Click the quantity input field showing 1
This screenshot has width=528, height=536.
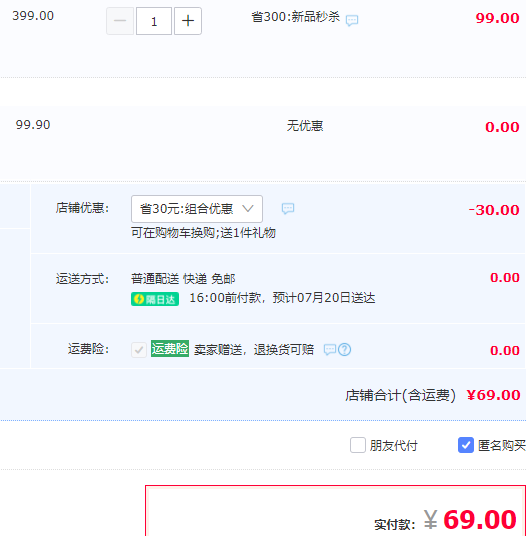point(154,21)
